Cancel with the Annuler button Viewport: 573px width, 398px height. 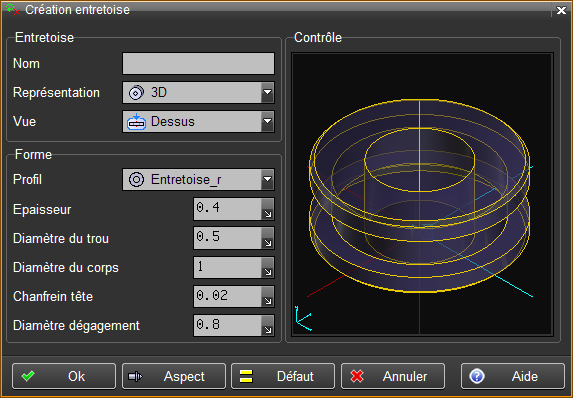pos(393,376)
